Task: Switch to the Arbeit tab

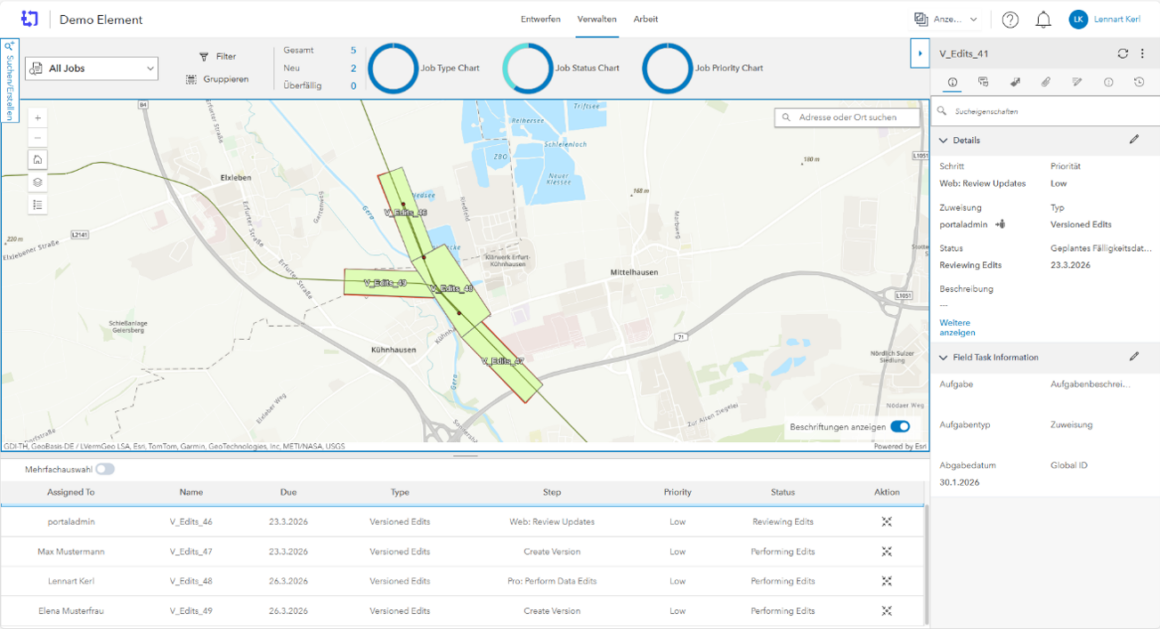Action: click(x=645, y=19)
